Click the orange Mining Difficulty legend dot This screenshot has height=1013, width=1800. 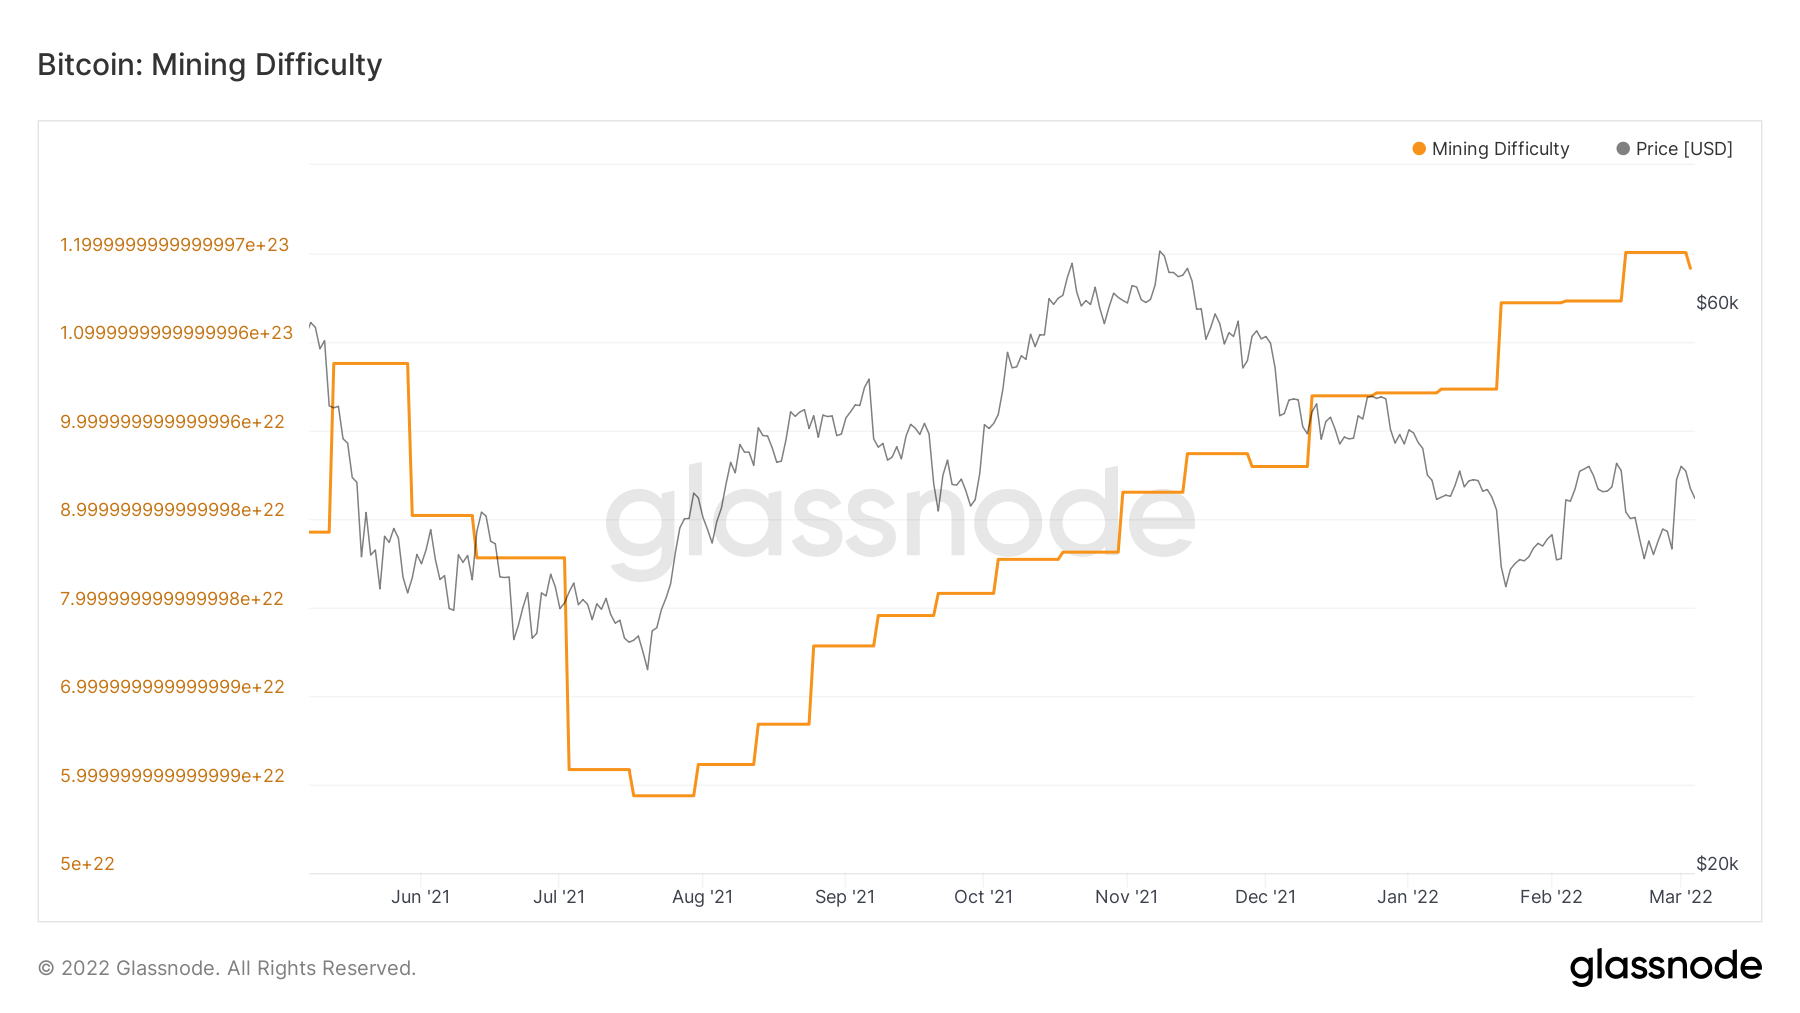pyautogui.click(x=1418, y=149)
